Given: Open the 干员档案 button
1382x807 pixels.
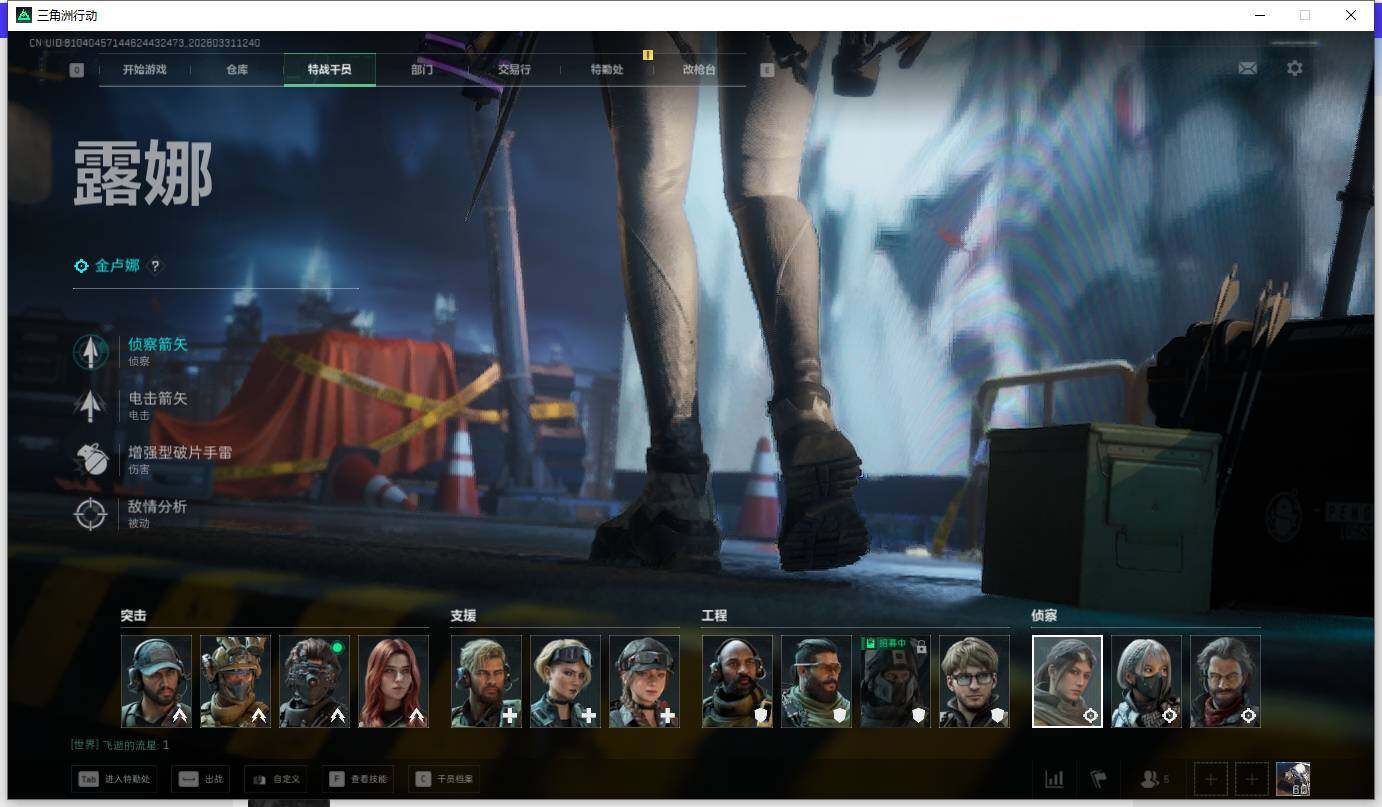Looking at the screenshot, I should coord(444,779).
